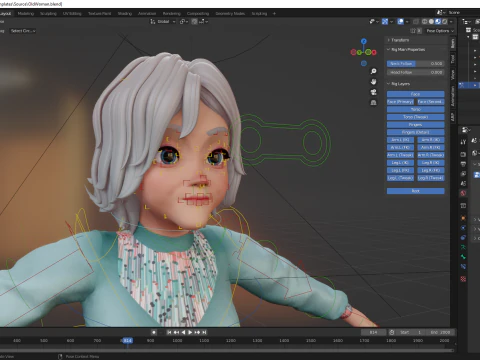Jump to the timeline end frame
Screen dimensions: 480x360
204,332
